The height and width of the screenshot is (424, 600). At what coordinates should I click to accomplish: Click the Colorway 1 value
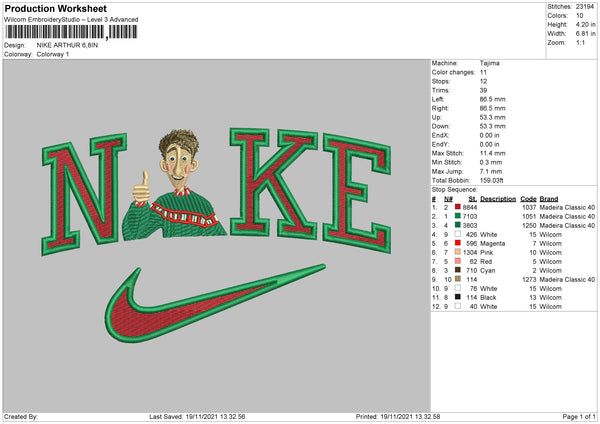click(53, 54)
